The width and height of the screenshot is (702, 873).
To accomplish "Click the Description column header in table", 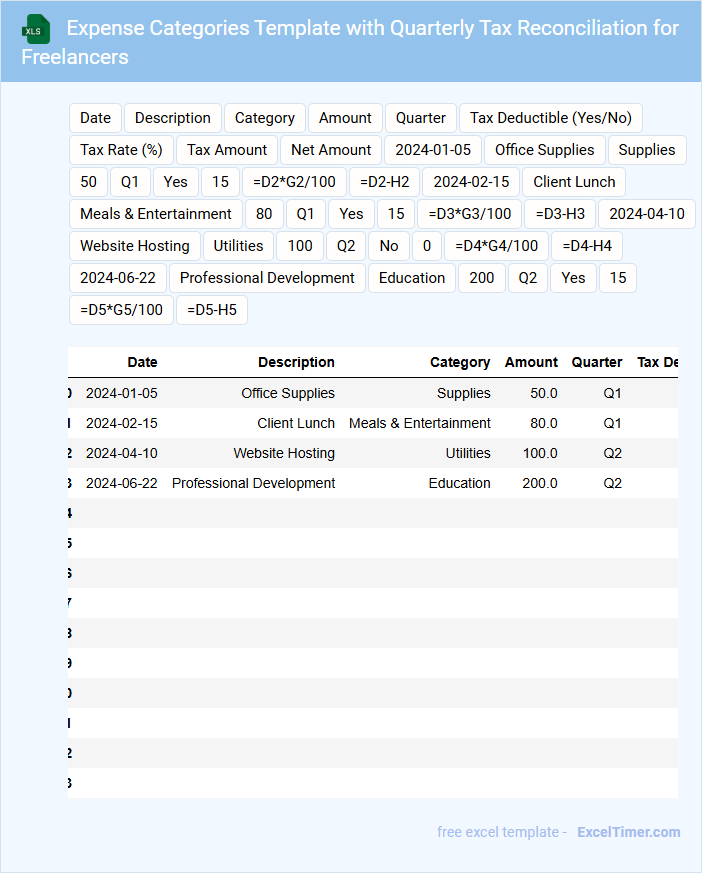I will pos(296,362).
